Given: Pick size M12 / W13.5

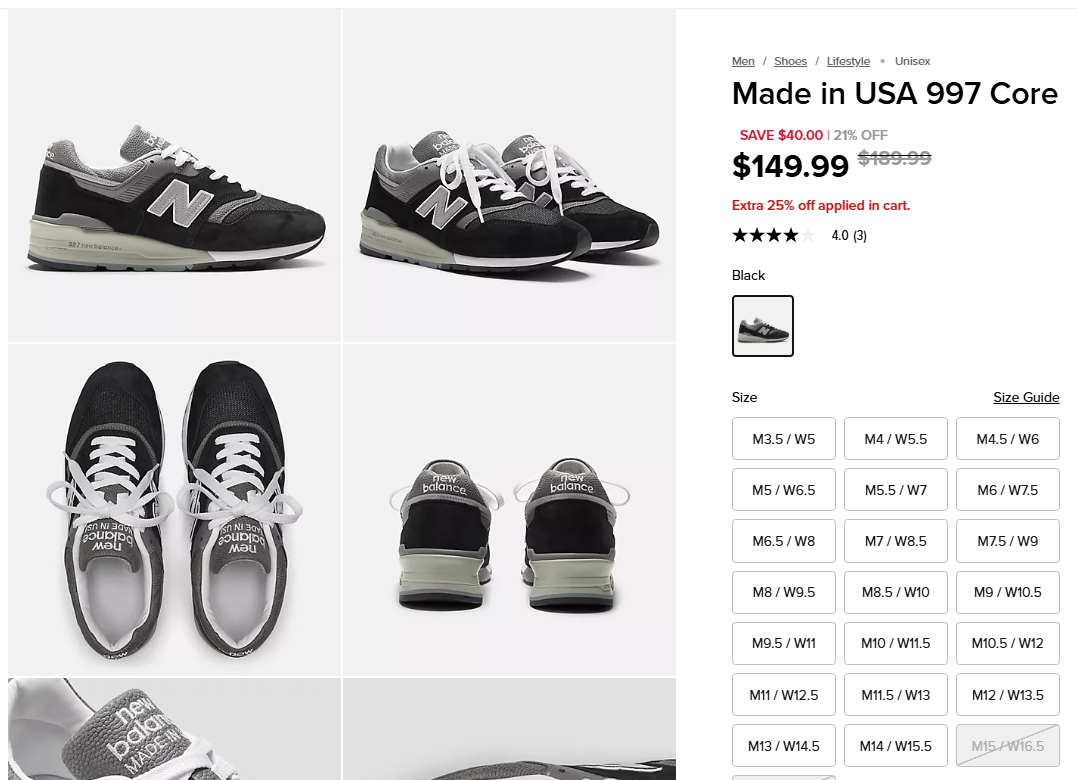Looking at the screenshot, I should (x=1007, y=695).
